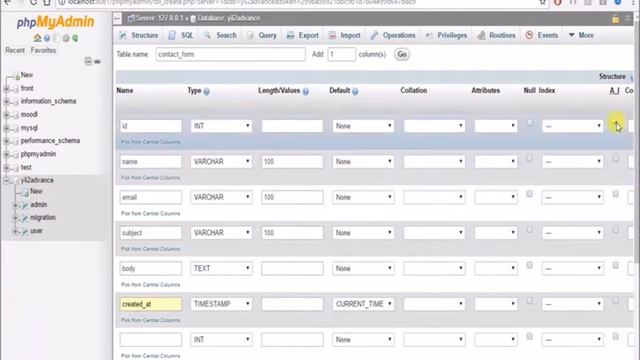Image resolution: width=640 pixels, height=360 pixels.
Task: Select the information_schema database
Action: (x=48, y=101)
